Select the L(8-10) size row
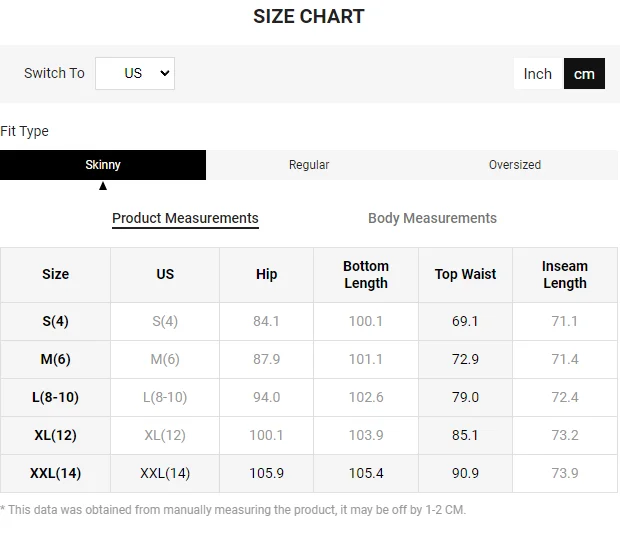The height and width of the screenshot is (535, 620). coord(56,397)
